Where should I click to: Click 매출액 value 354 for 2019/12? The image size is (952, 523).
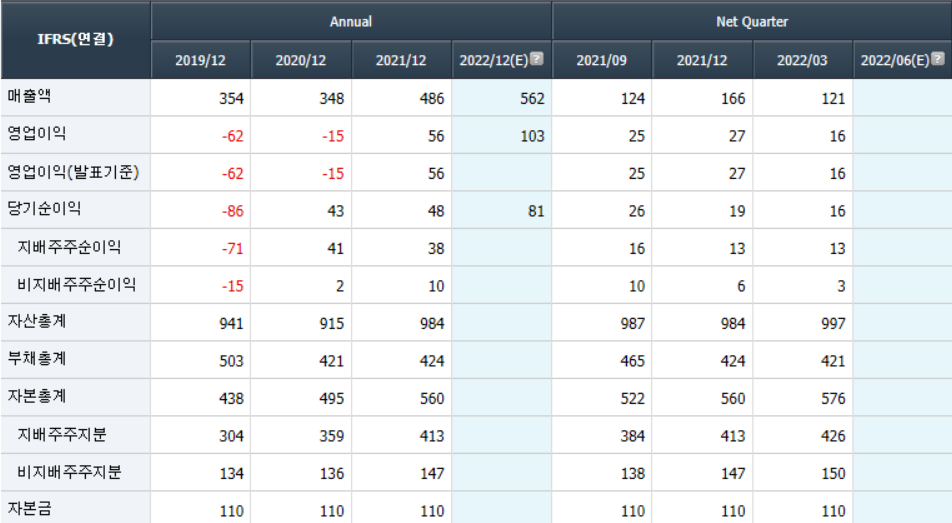point(231,98)
